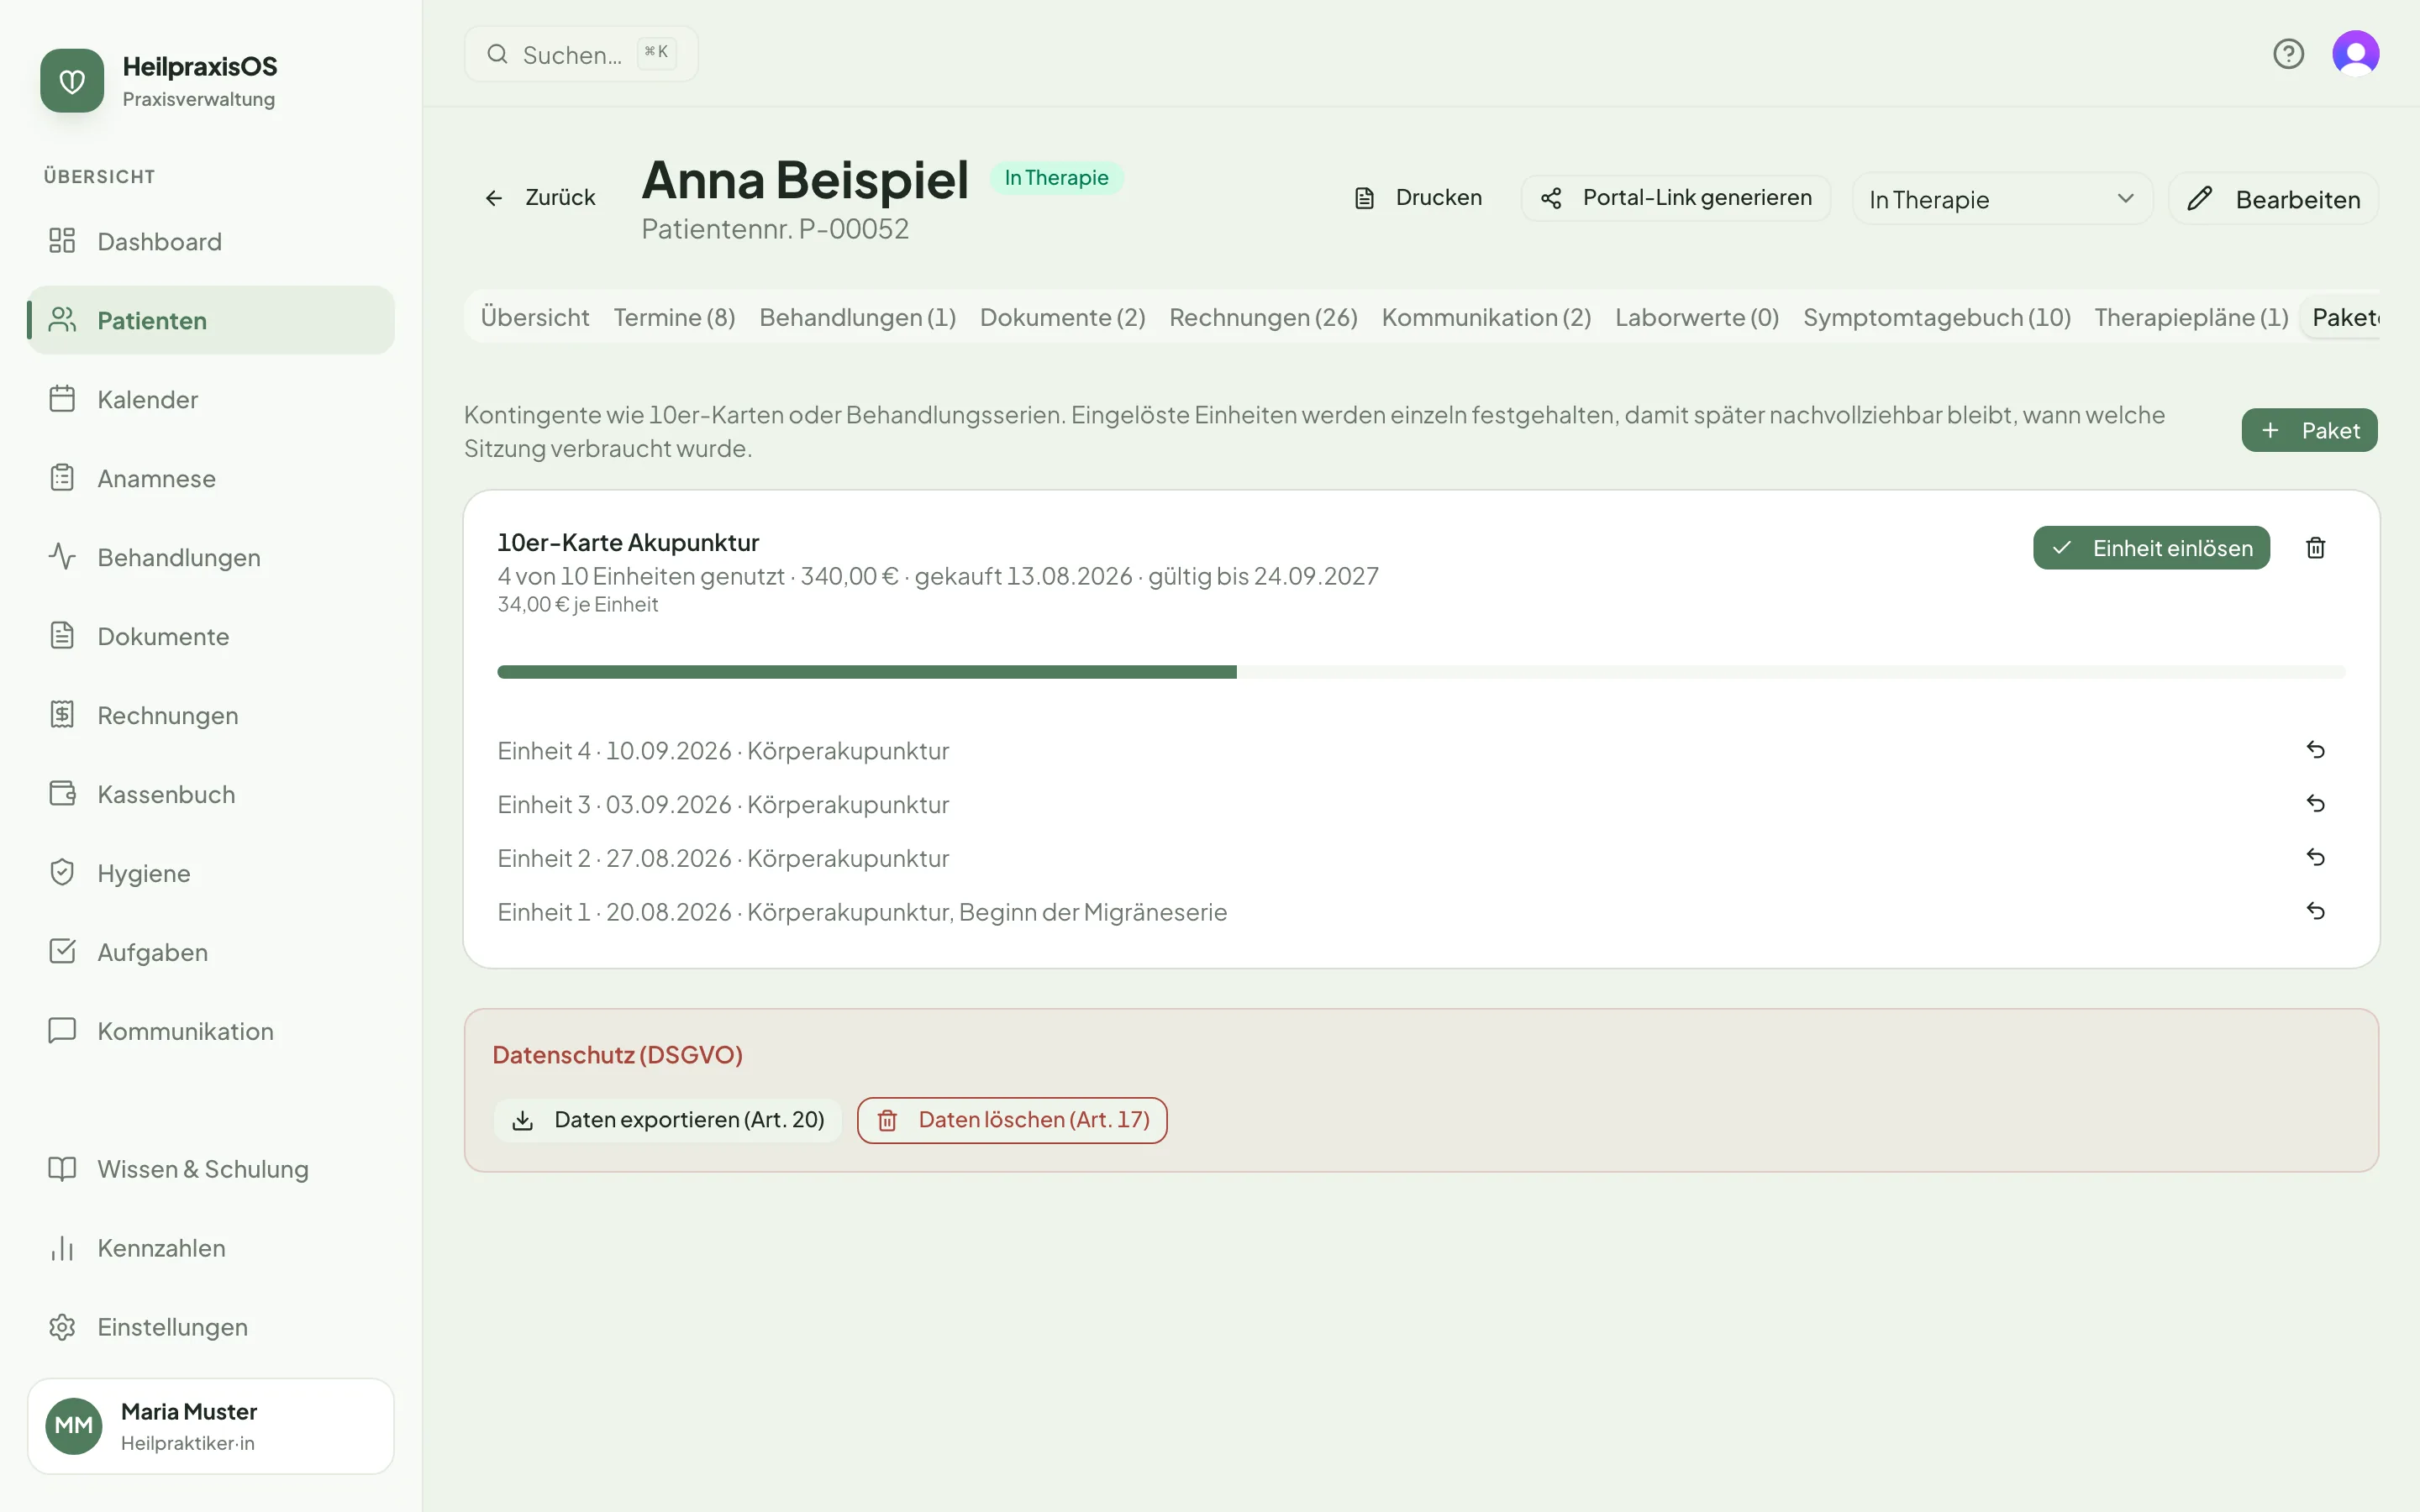Open the Einstellungen gear icon

62,1327
